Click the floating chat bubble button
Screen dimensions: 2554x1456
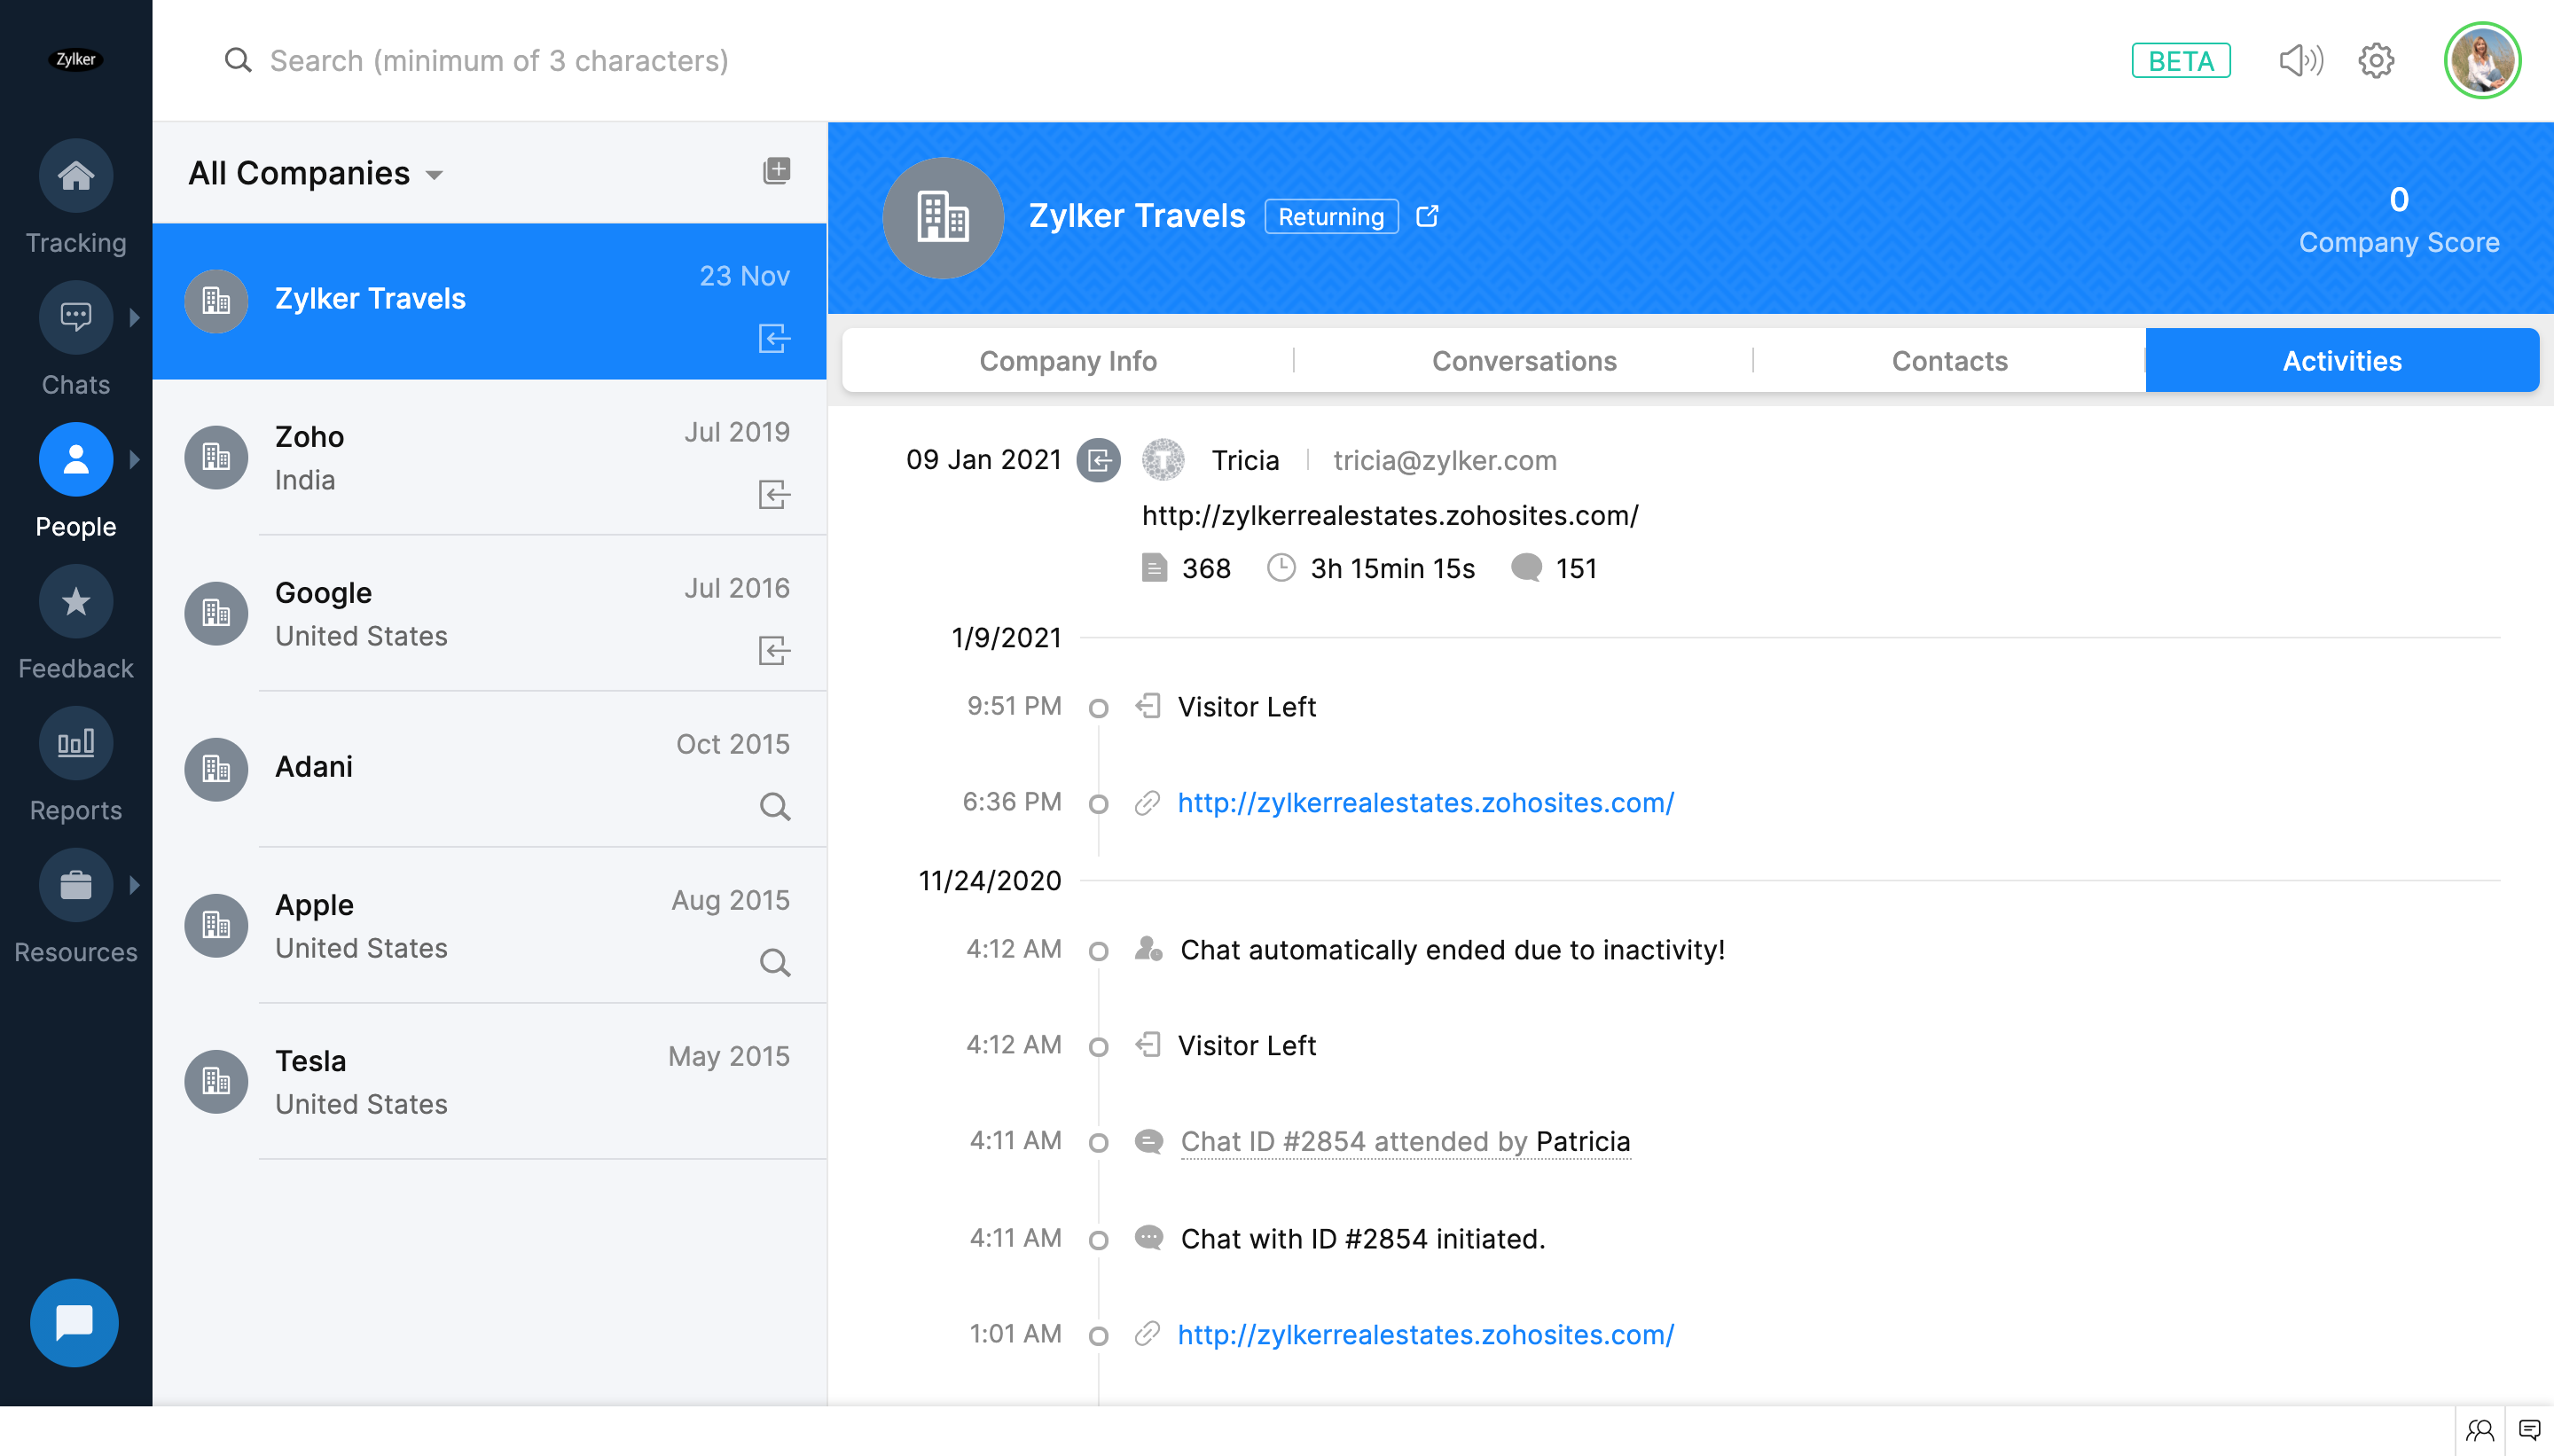74,1322
